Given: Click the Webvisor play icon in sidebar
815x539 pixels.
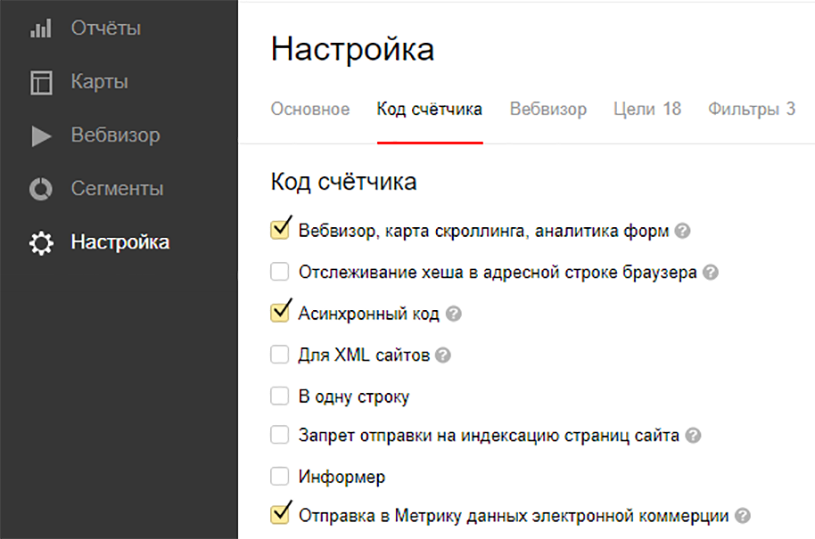Looking at the screenshot, I should (x=41, y=136).
